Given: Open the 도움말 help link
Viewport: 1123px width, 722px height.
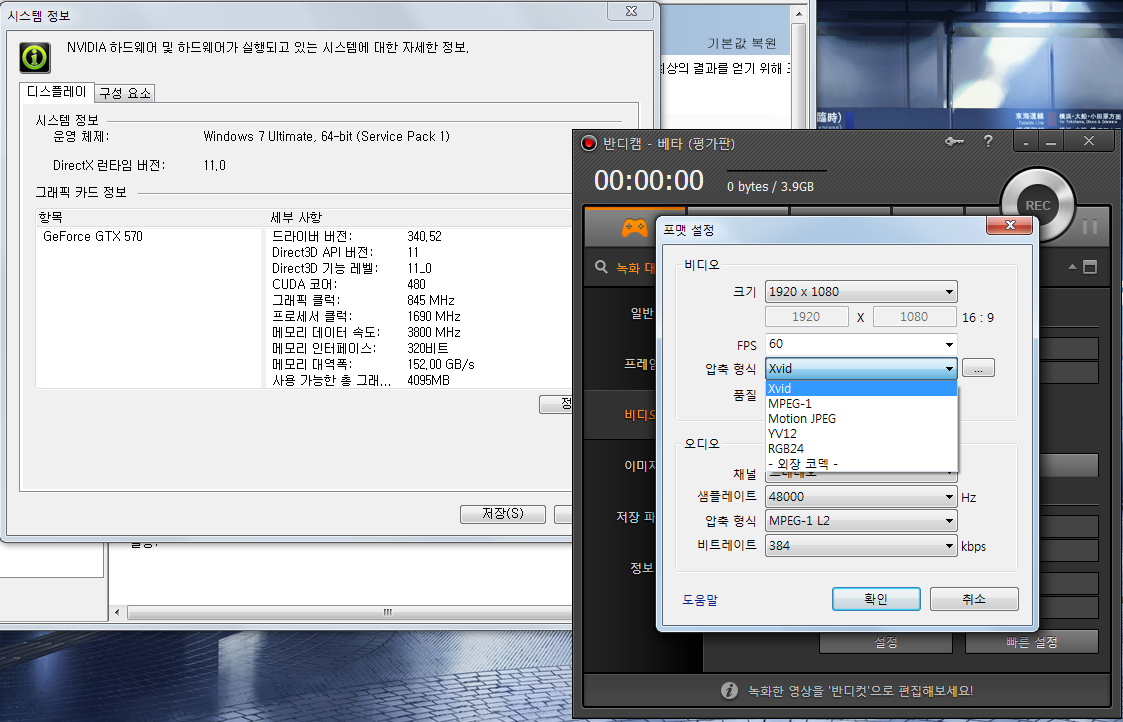Looking at the screenshot, I should click(x=700, y=600).
